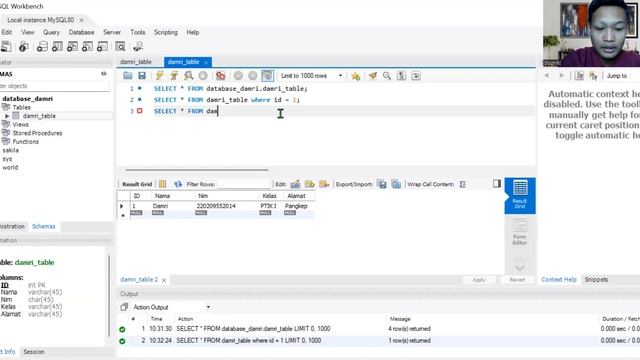Screen dimensions: 640x360
Task: Open a SQL script file in query toolbar
Action: click(x=128, y=76)
